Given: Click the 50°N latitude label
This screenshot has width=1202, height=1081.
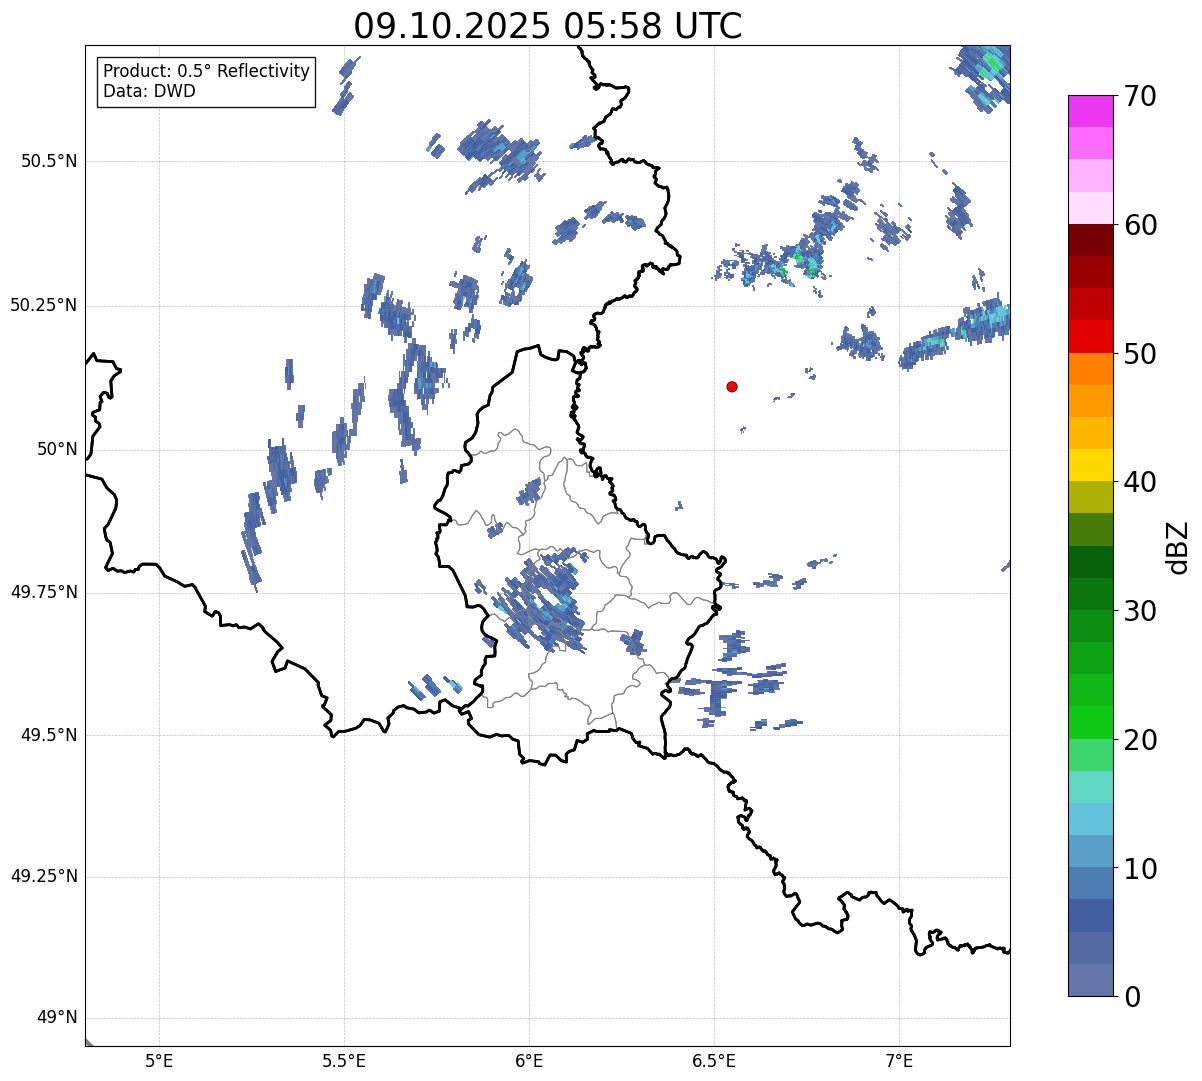Looking at the screenshot, I should pyautogui.click(x=57, y=449).
